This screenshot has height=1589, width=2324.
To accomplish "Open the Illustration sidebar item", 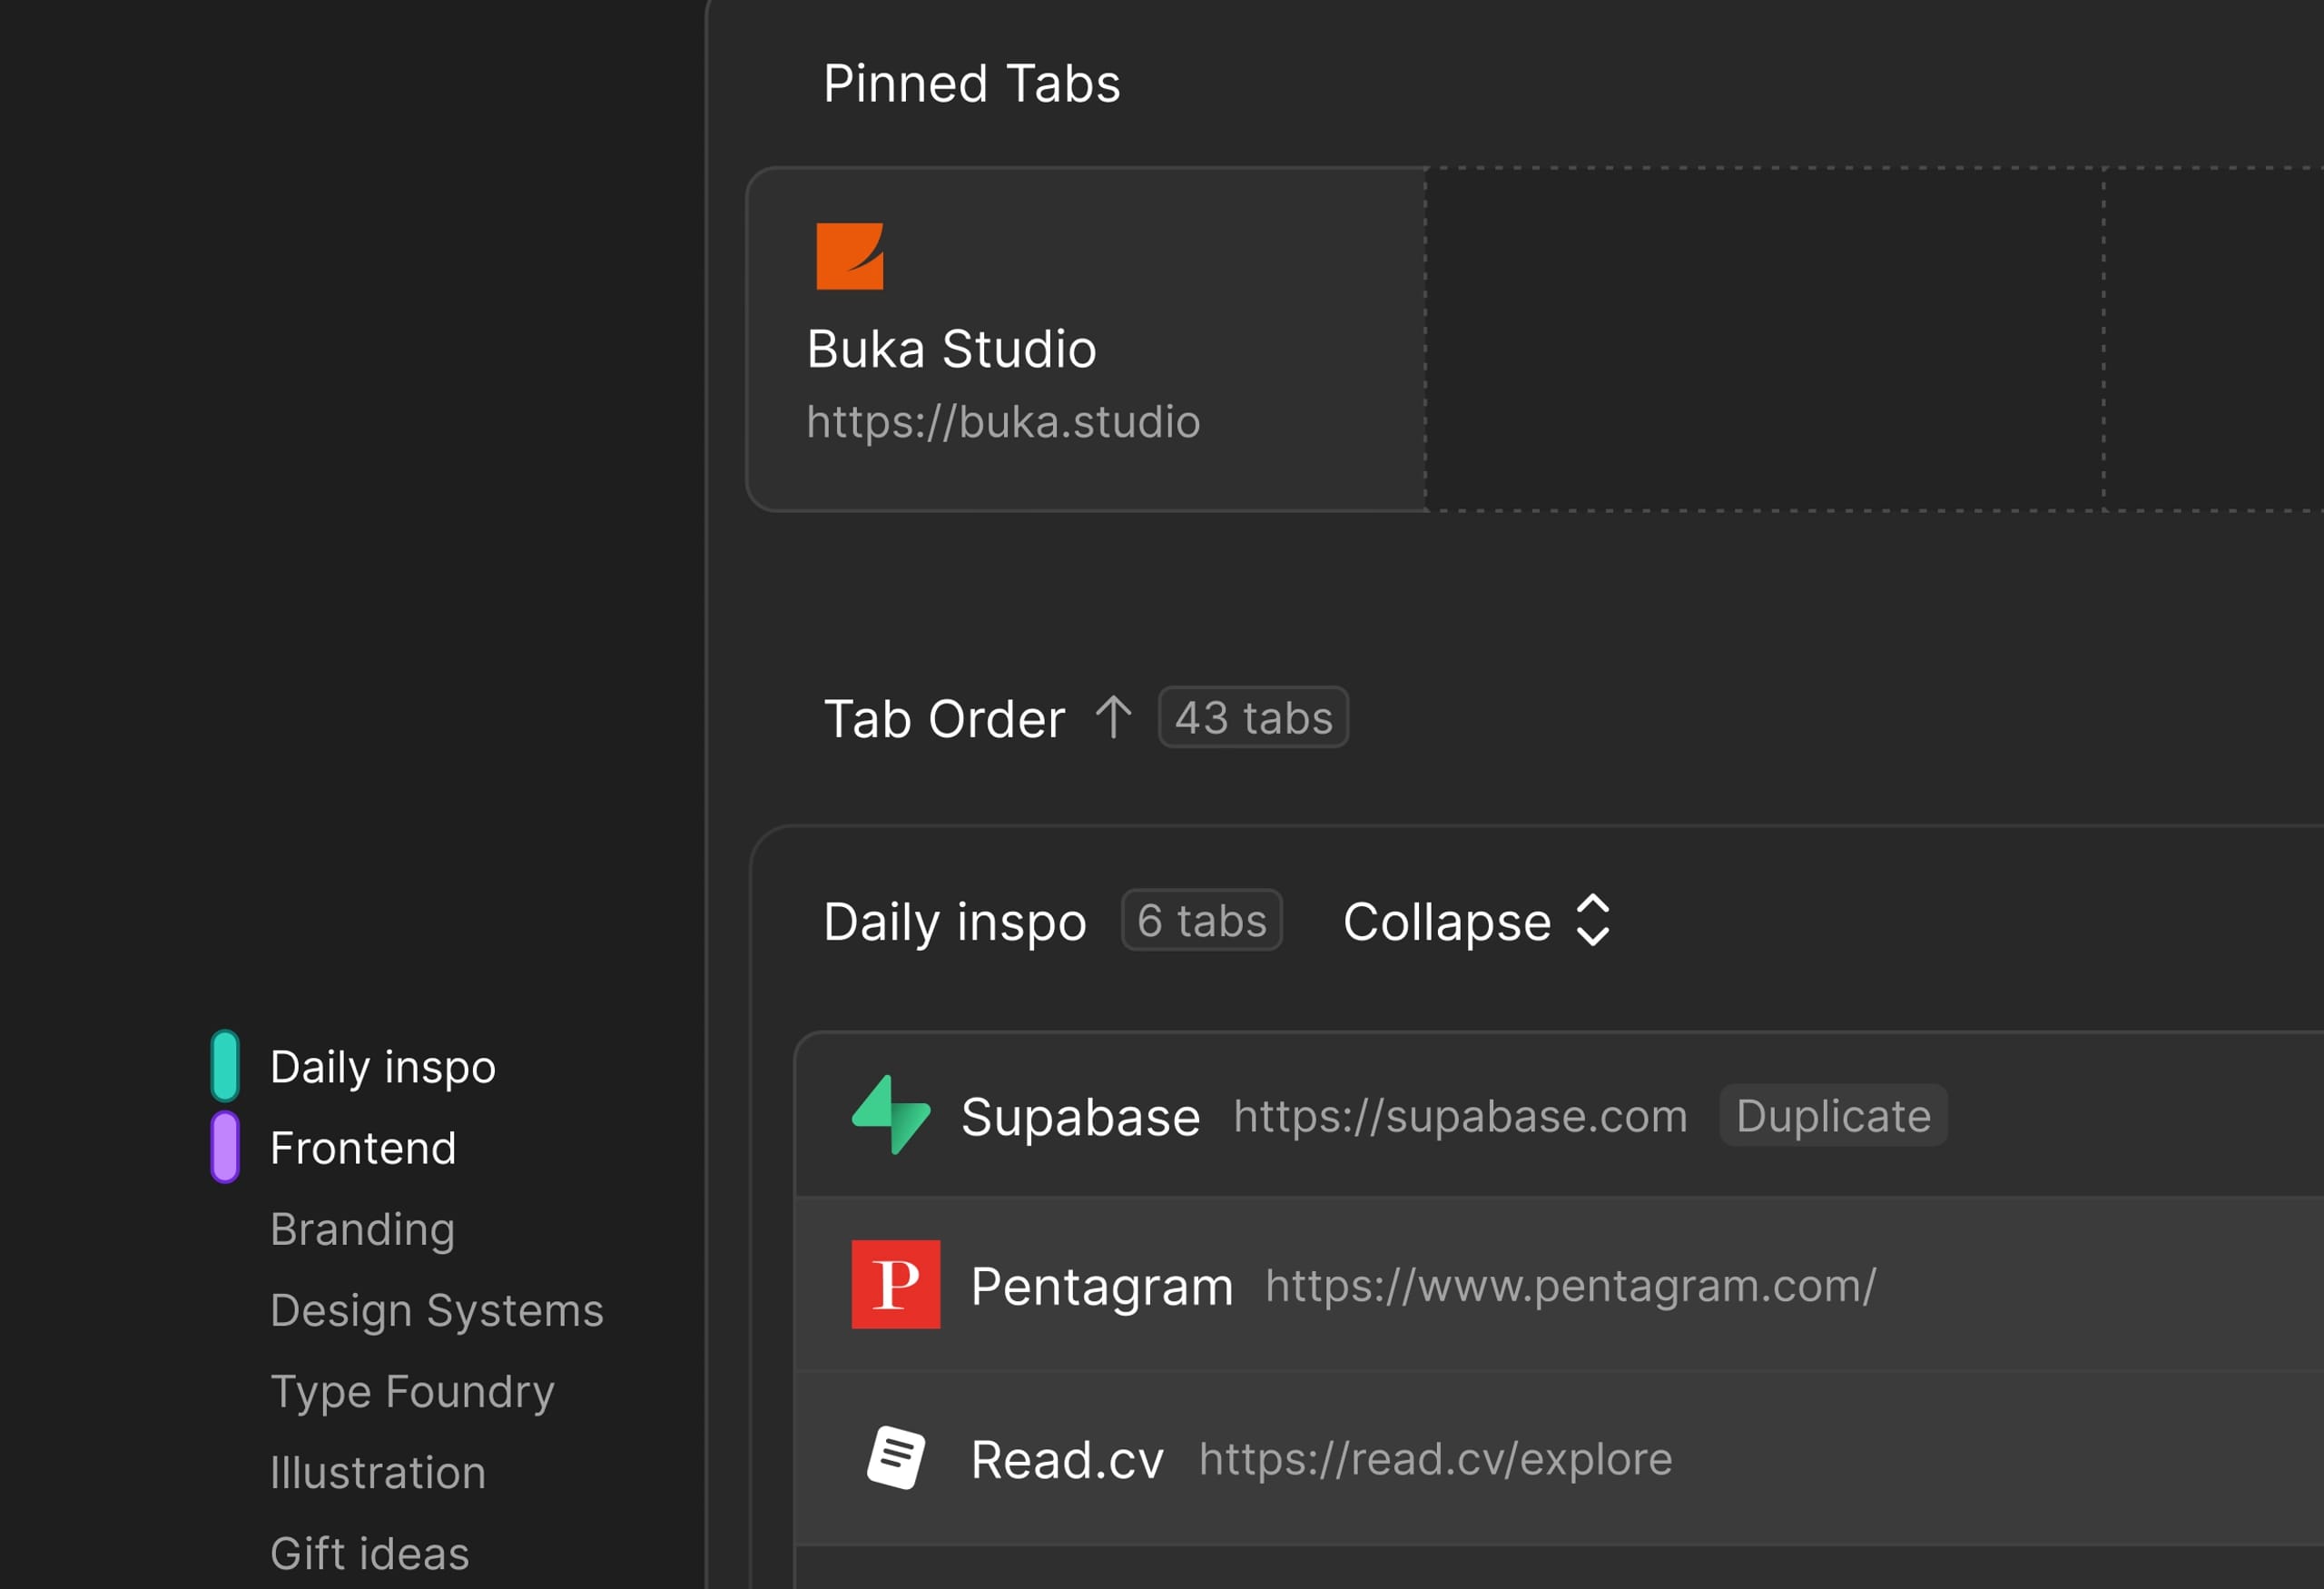I will click(x=378, y=1472).
